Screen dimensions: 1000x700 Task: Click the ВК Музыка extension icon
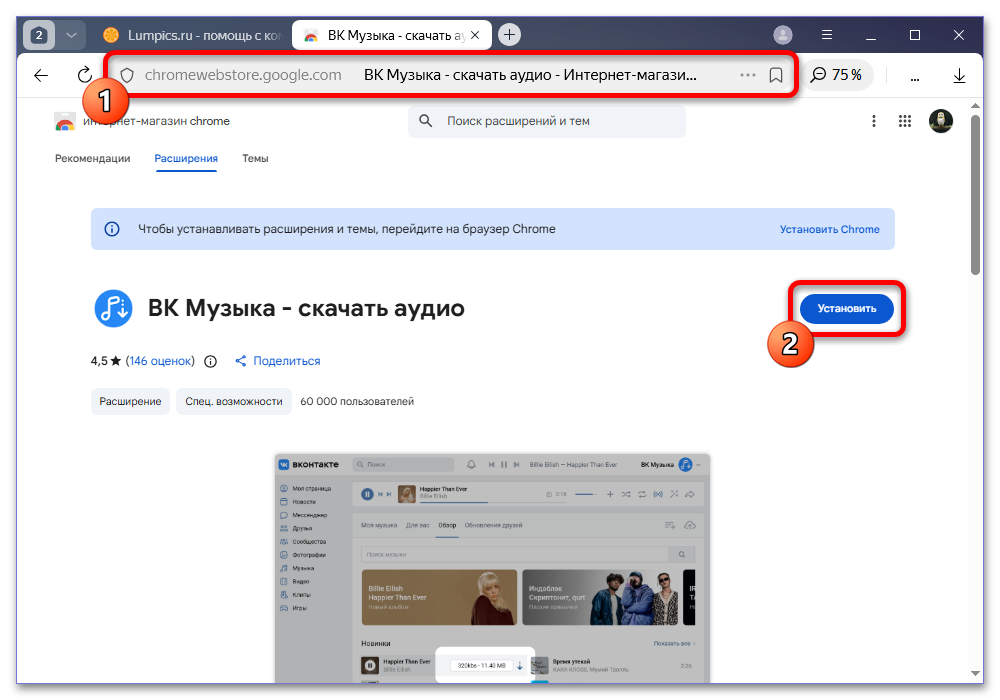tap(114, 309)
